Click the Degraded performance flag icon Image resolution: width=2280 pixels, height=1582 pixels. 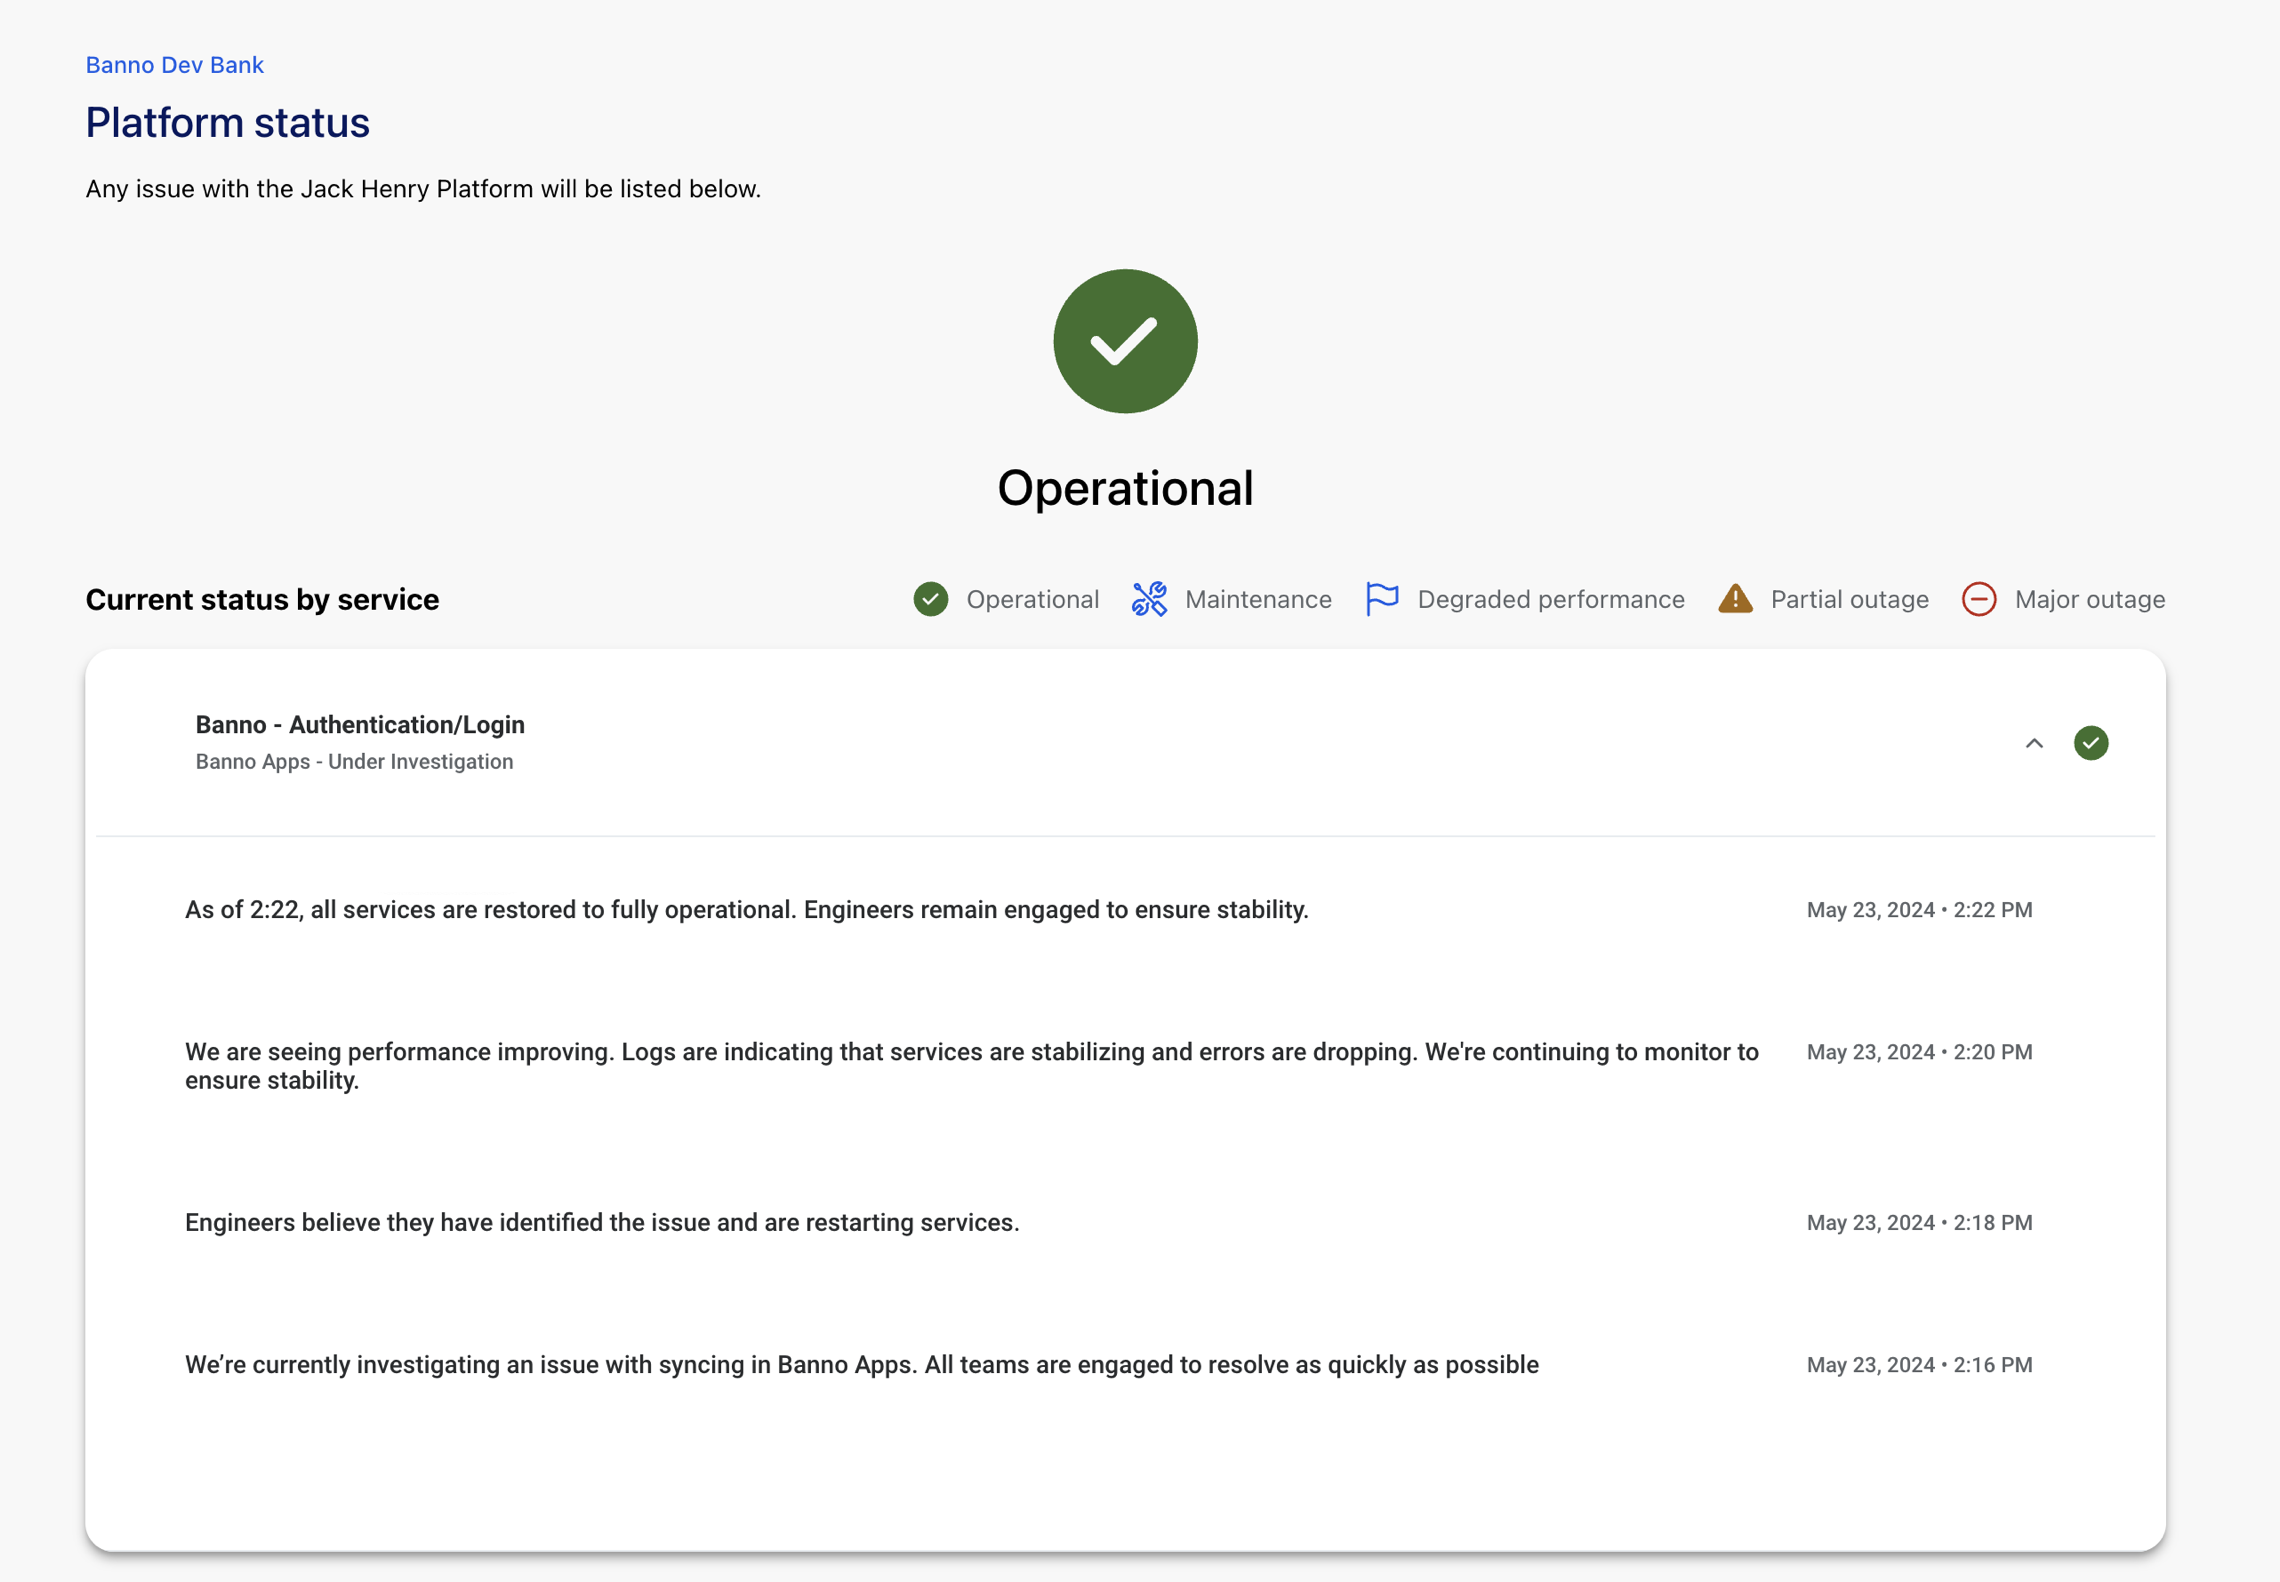click(x=1381, y=599)
